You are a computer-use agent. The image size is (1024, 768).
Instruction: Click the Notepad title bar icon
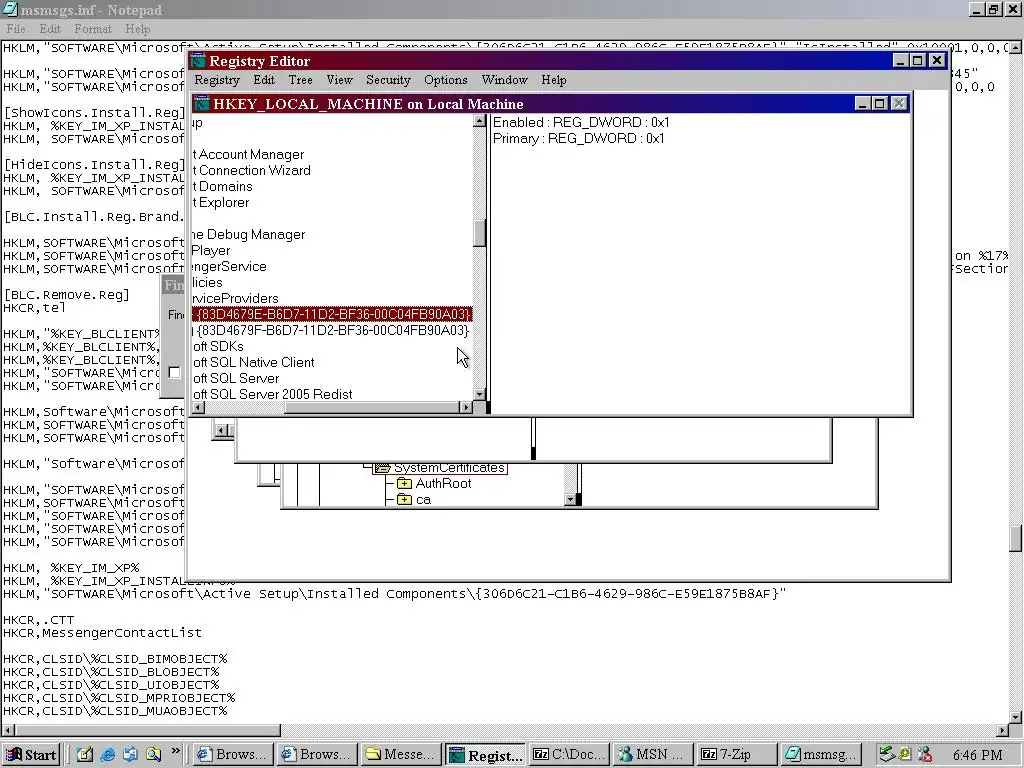click(10, 9)
